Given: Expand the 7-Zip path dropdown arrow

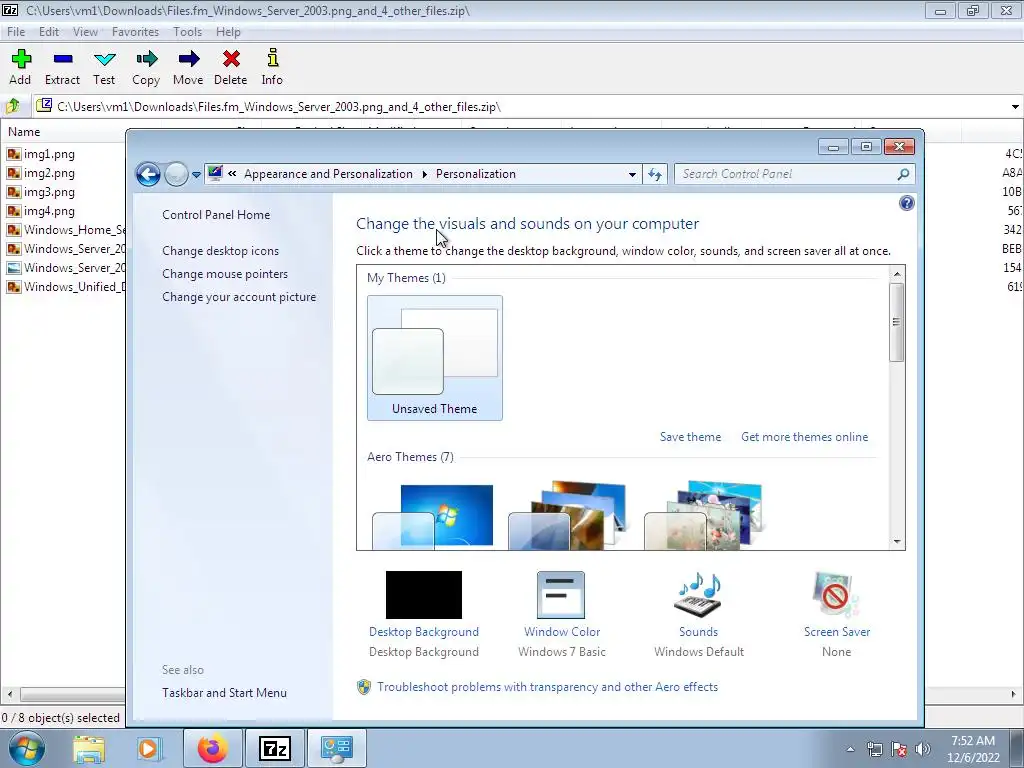Looking at the screenshot, I should [1015, 106].
